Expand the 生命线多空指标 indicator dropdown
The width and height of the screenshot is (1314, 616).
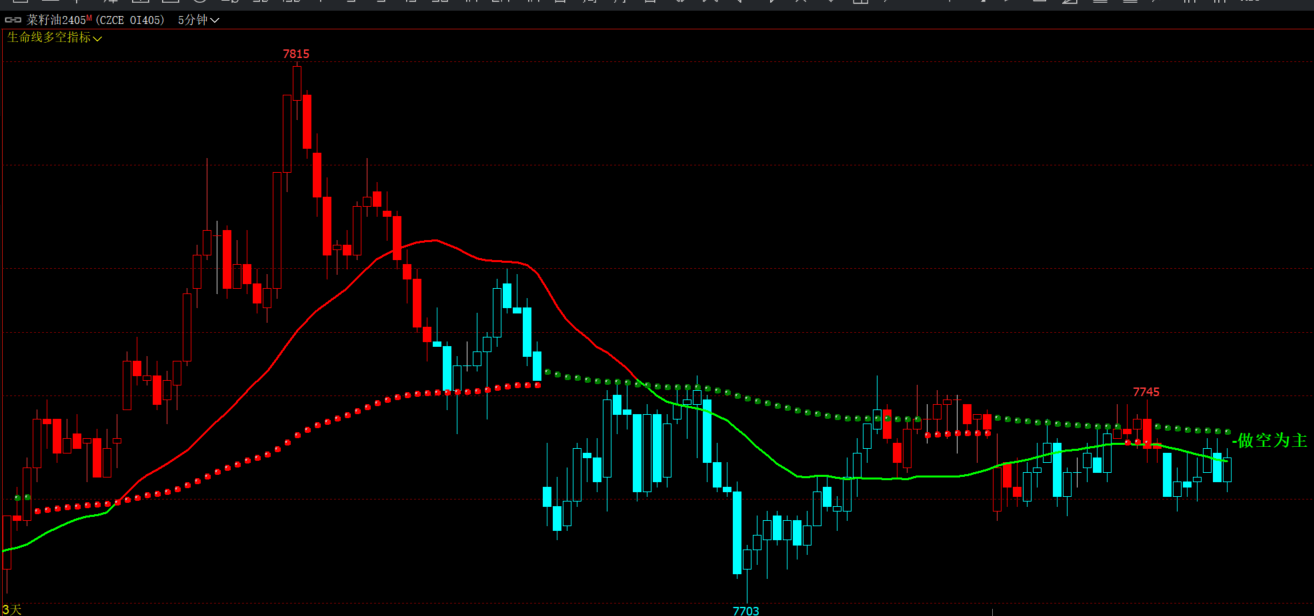(x=54, y=37)
